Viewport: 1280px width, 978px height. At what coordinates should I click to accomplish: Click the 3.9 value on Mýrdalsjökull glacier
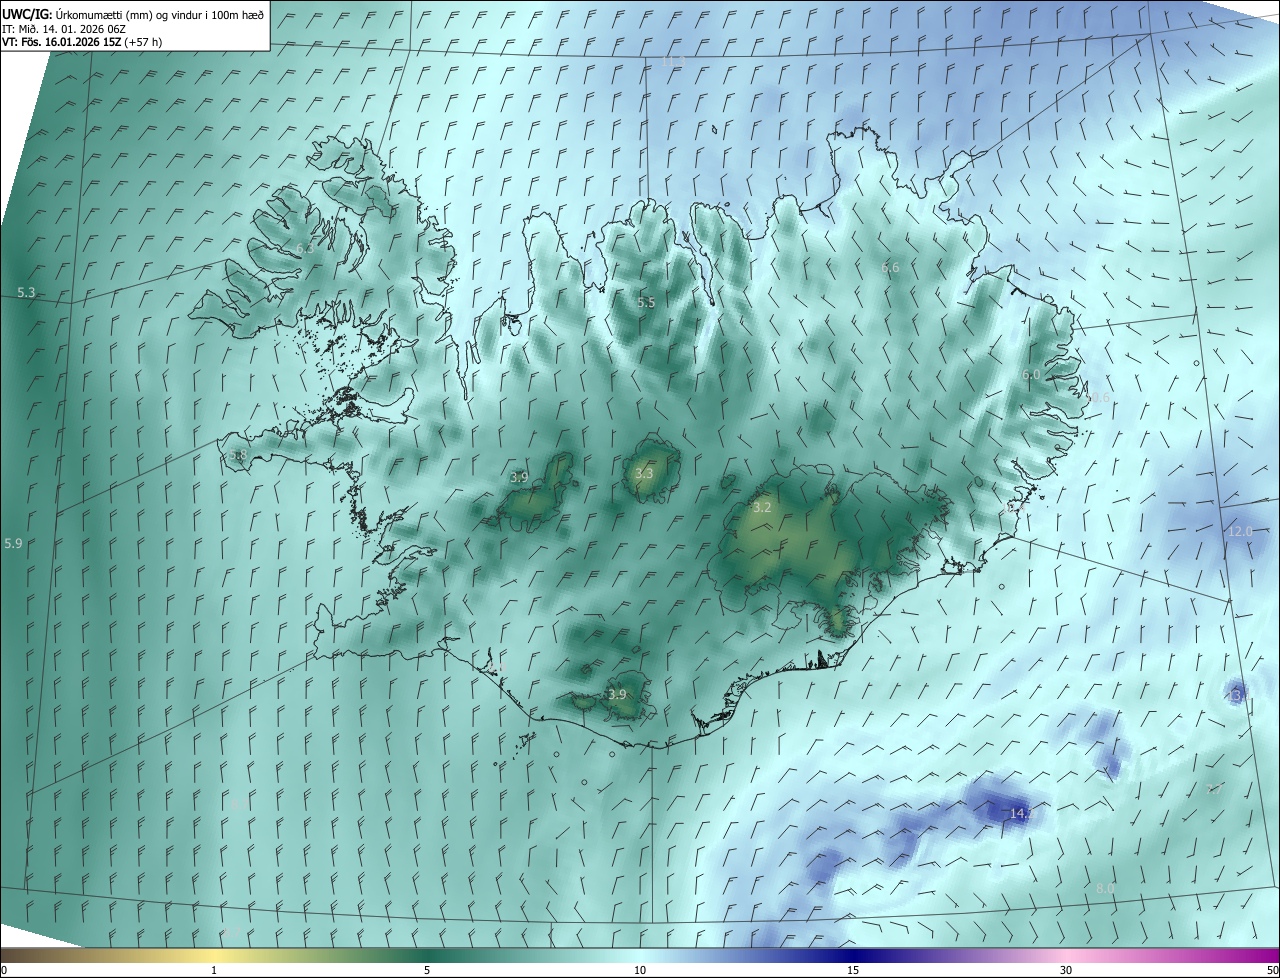pos(617,695)
